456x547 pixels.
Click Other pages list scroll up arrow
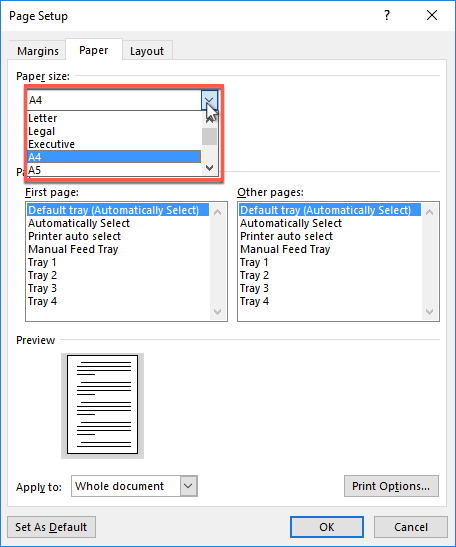[x=429, y=212]
